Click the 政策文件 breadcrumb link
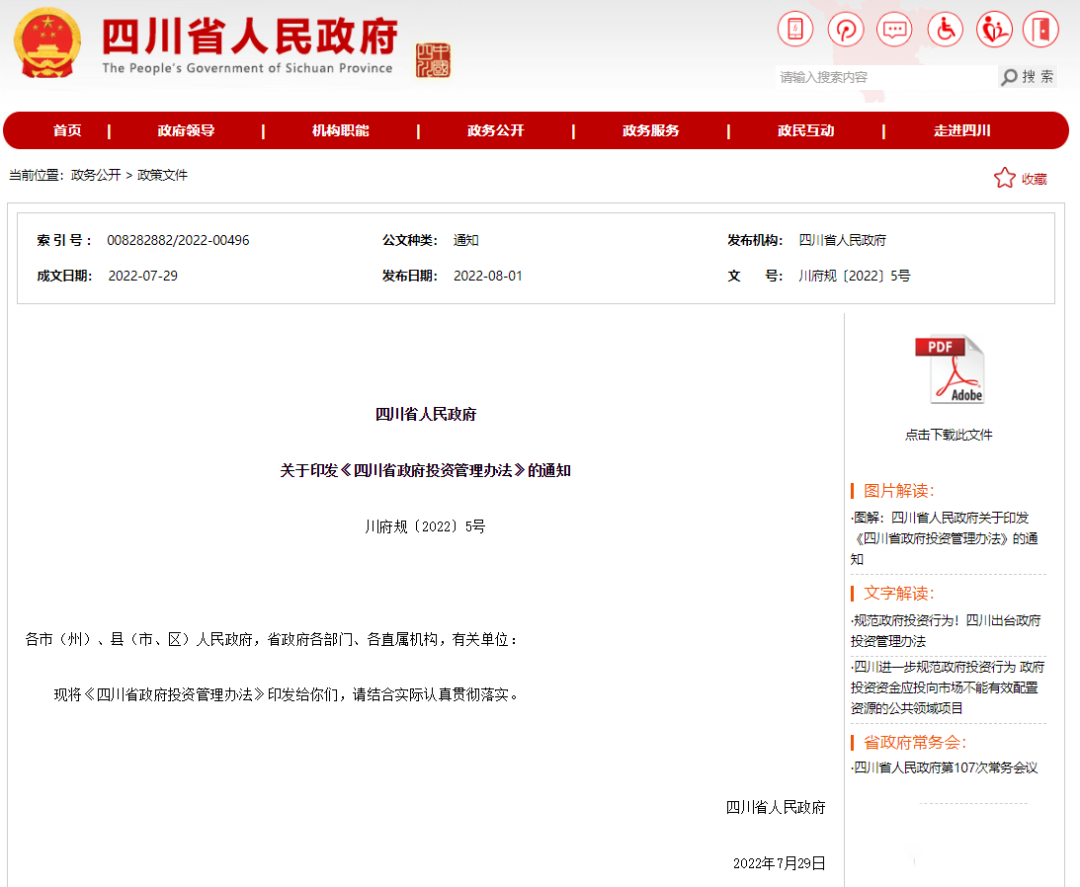This screenshot has width=1080, height=887. pos(163,175)
